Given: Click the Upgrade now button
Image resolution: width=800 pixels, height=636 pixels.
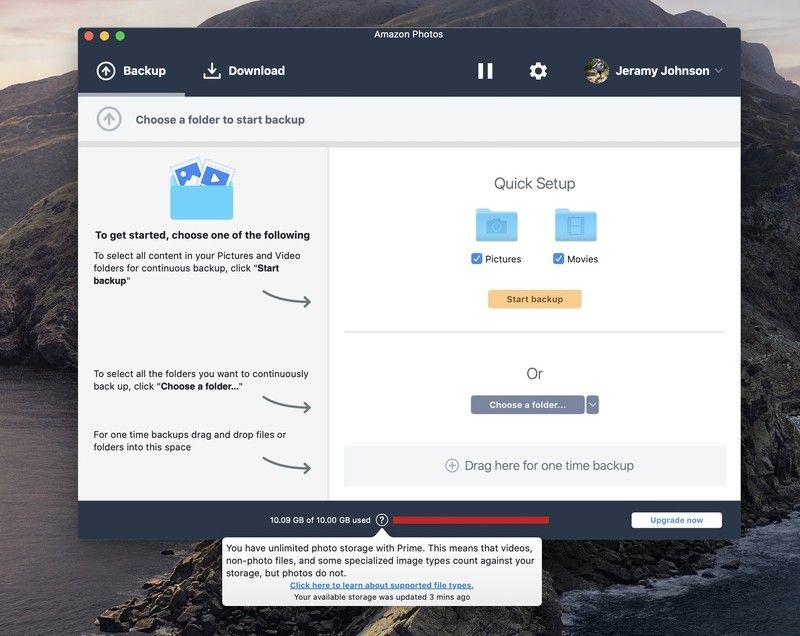Looking at the screenshot, I should pyautogui.click(x=677, y=520).
